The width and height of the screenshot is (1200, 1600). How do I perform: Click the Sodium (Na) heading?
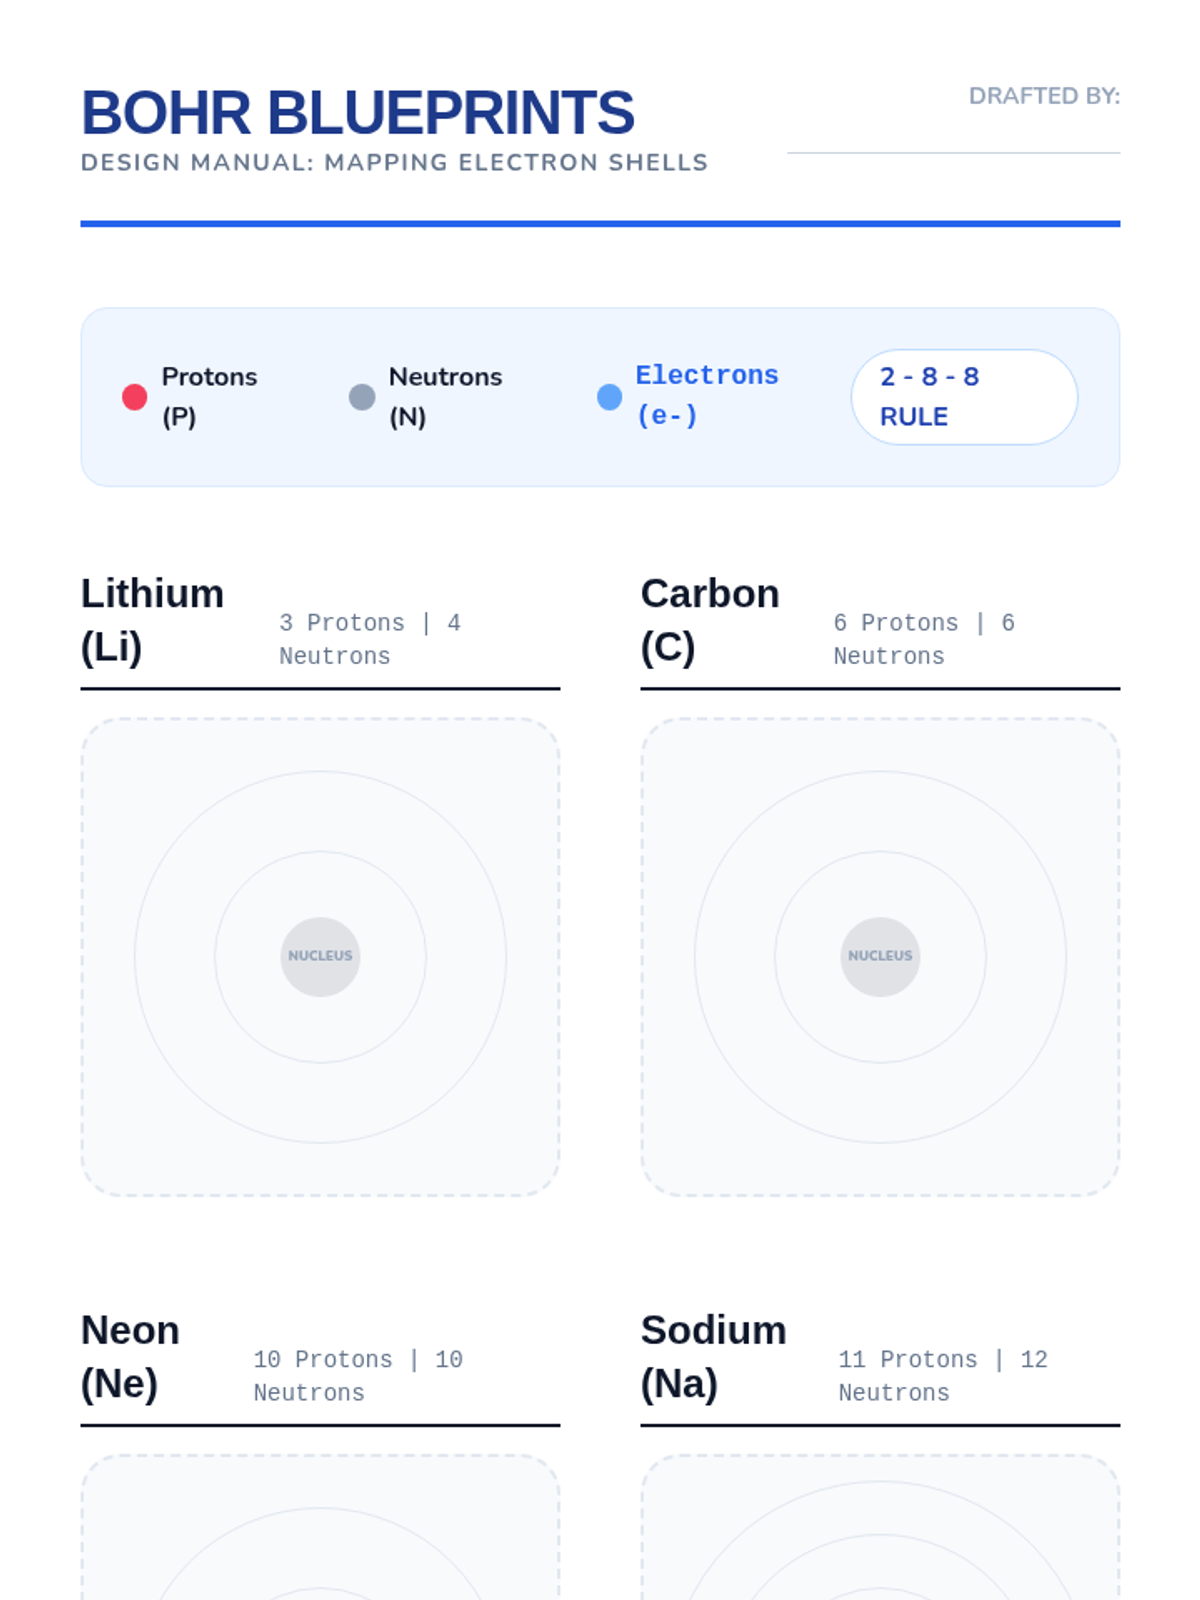pyautogui.click(x=713, y=1357)
